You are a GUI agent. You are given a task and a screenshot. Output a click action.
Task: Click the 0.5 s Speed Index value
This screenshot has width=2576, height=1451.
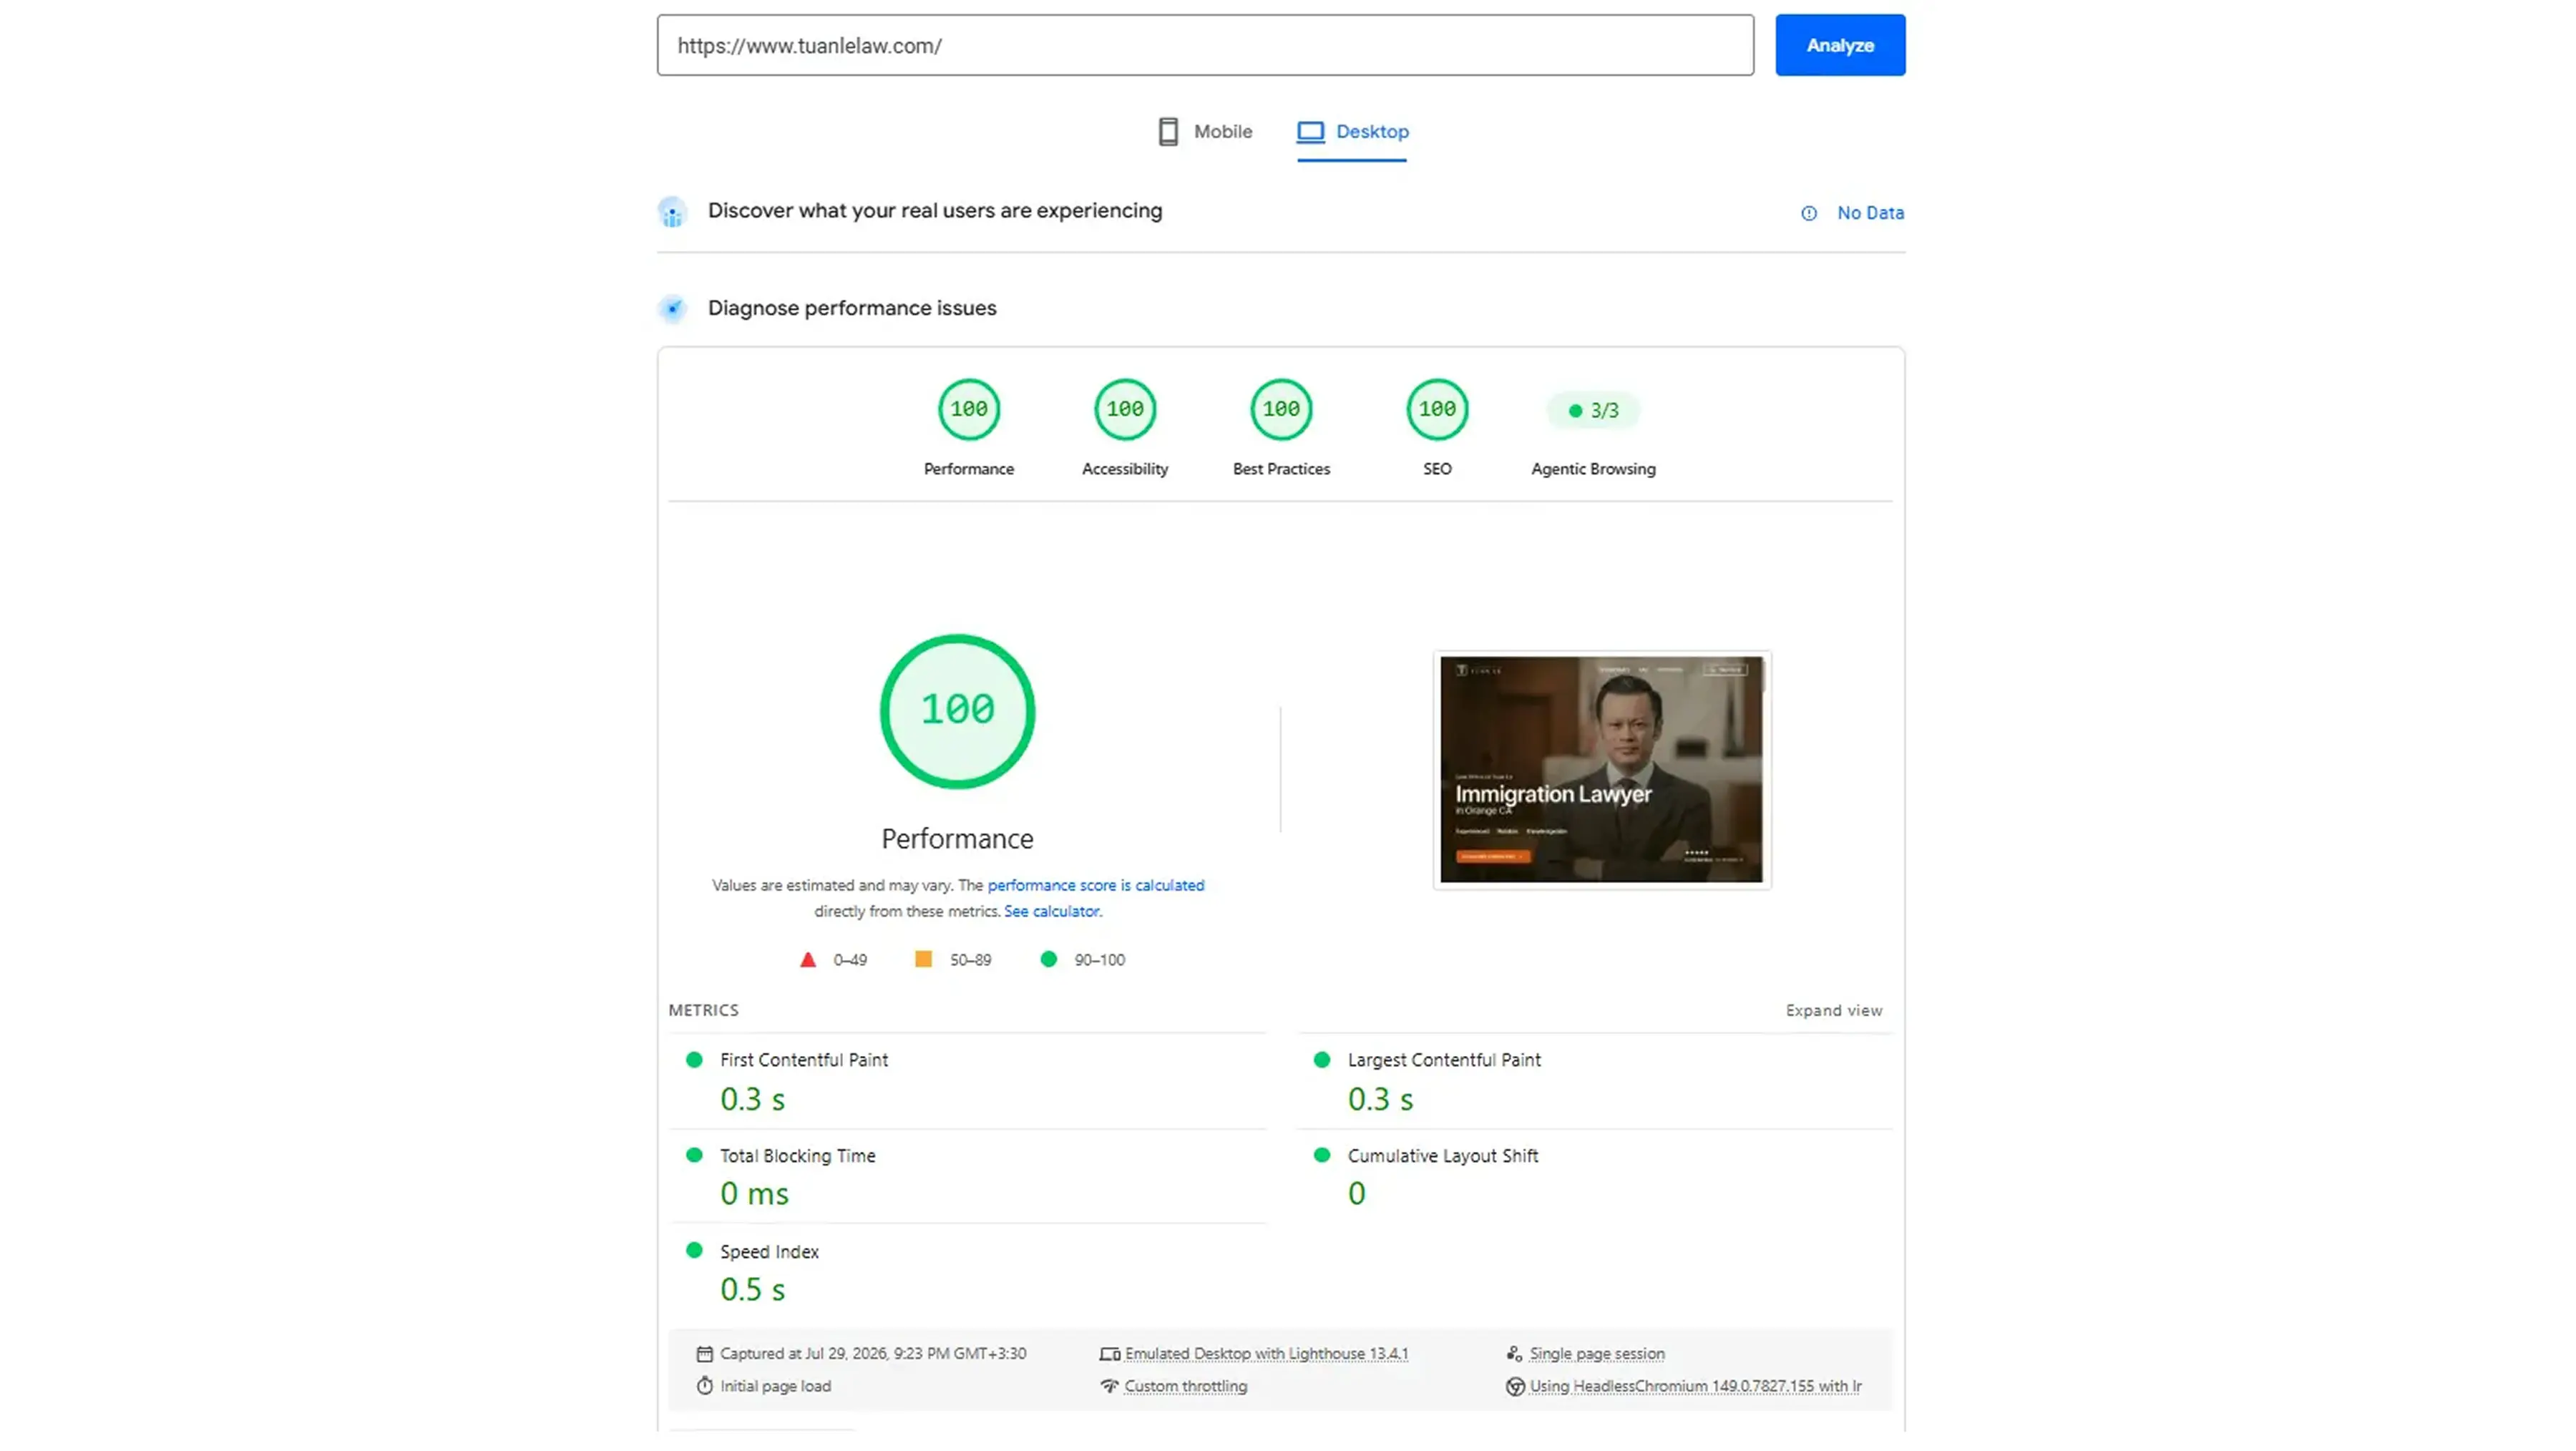tap(752, 1289)
